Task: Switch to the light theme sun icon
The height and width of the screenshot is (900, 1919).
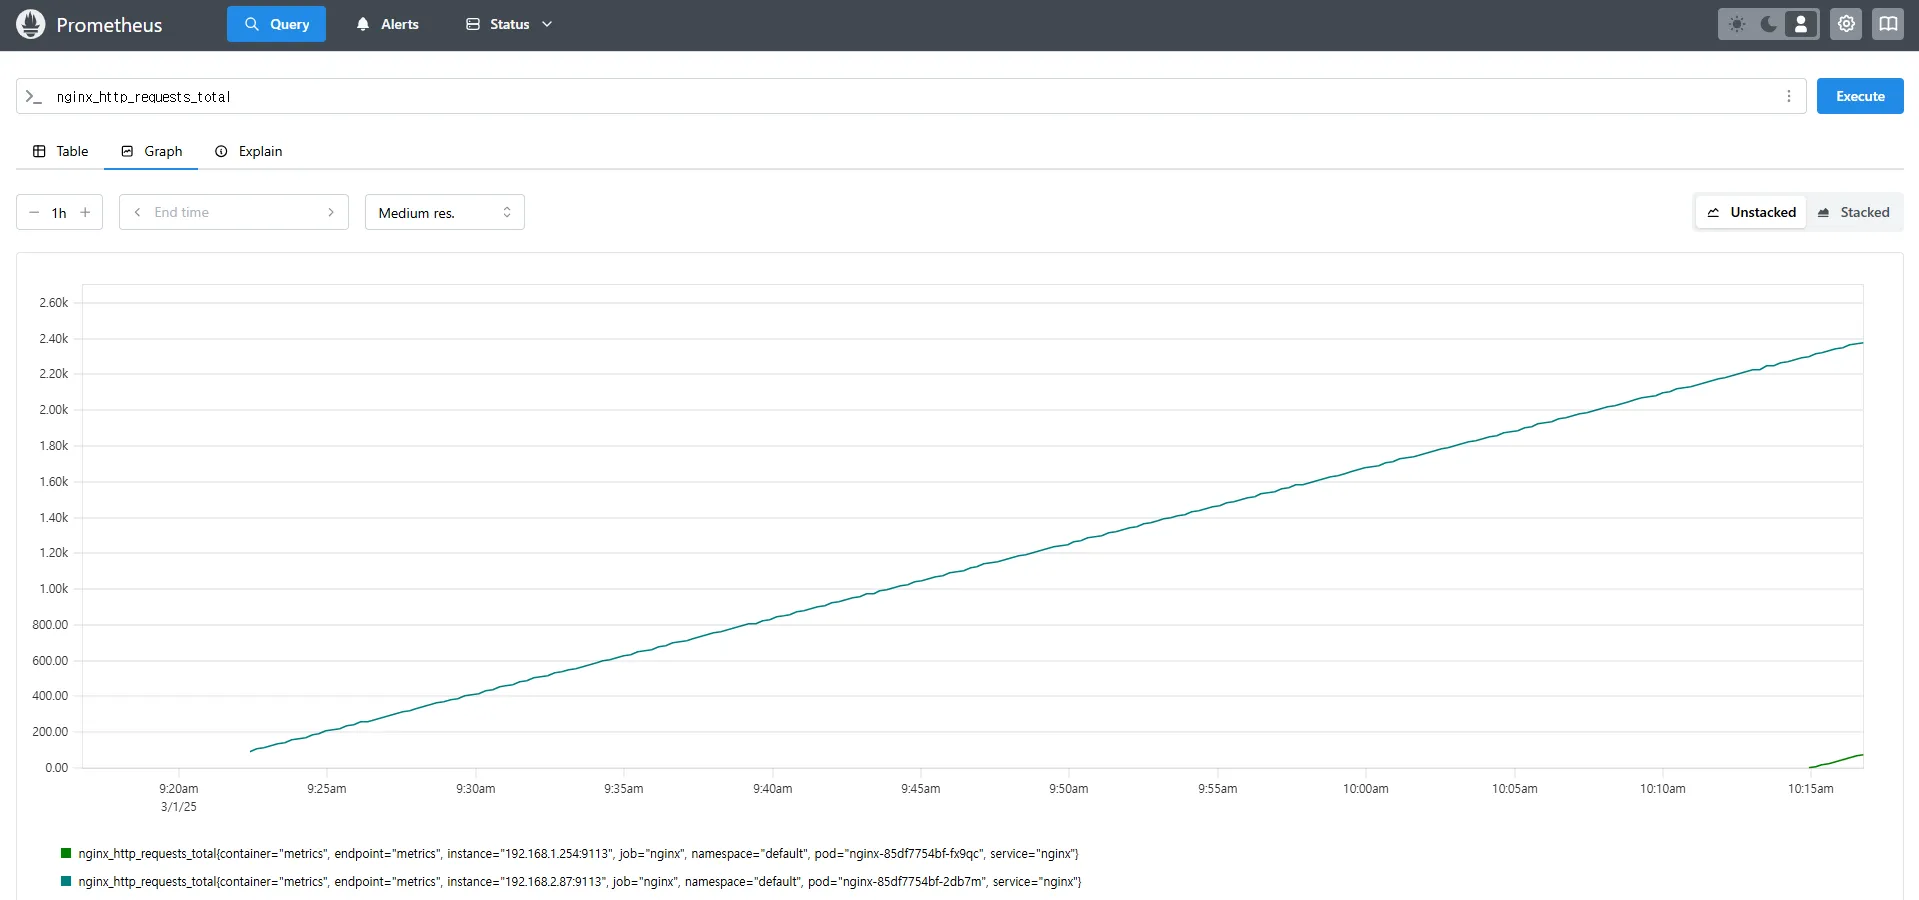Action: coord(1737,24)
